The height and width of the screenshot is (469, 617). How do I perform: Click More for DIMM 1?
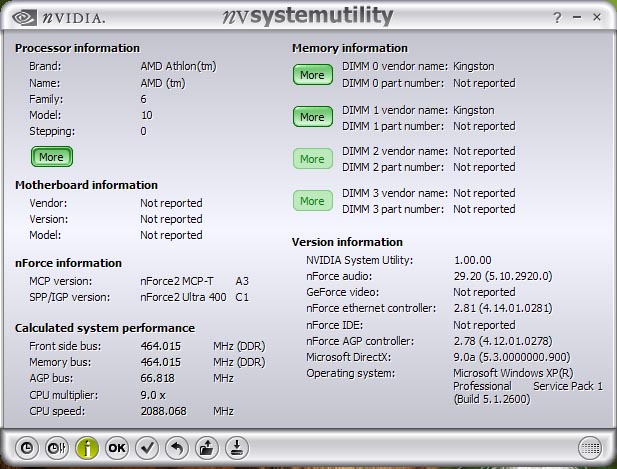coord(313,117)
